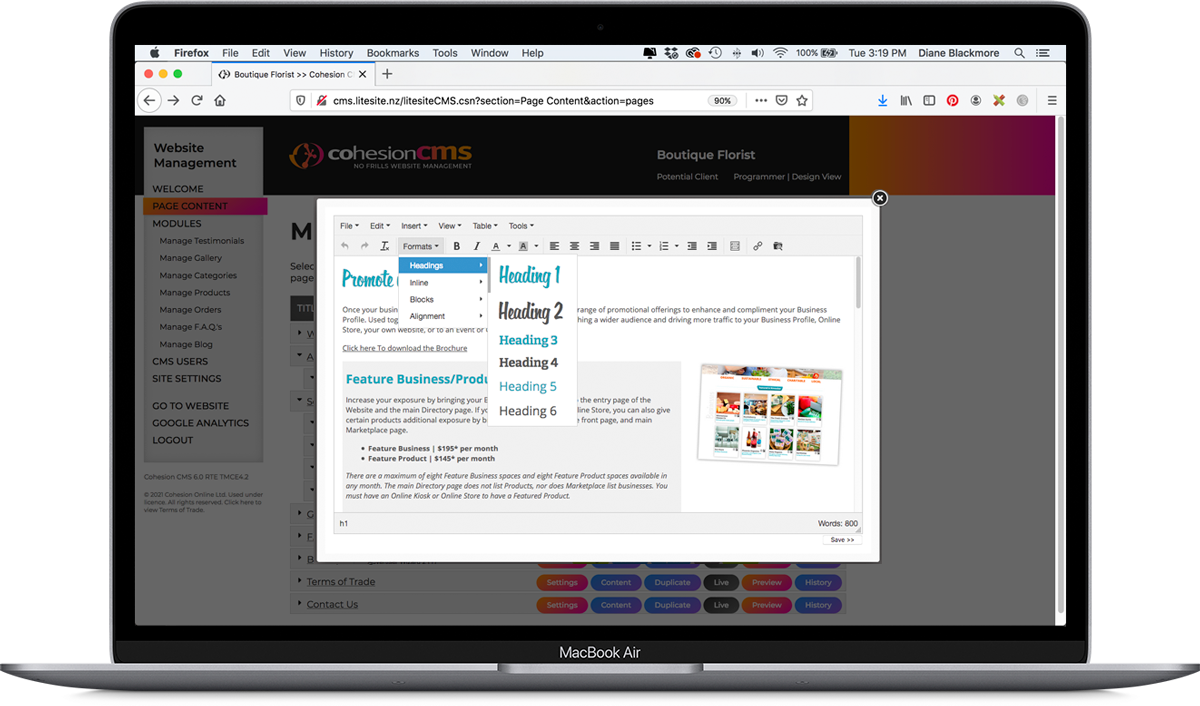
Task: Click the brochure download link
Action: (x=404, y=348)
